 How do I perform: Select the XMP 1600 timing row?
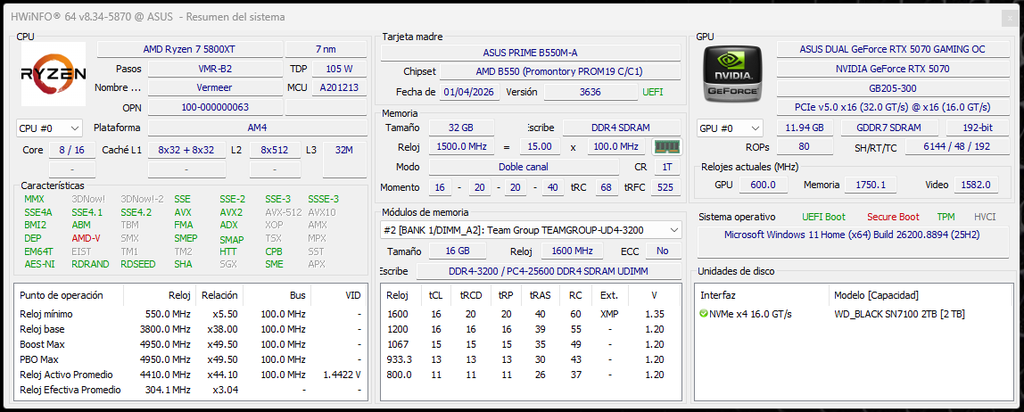pyautogui.click(x=530, y=314)
